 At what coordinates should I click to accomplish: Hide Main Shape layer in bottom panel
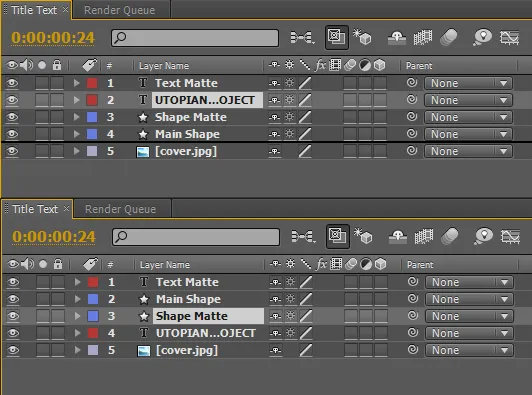[13, 299]
